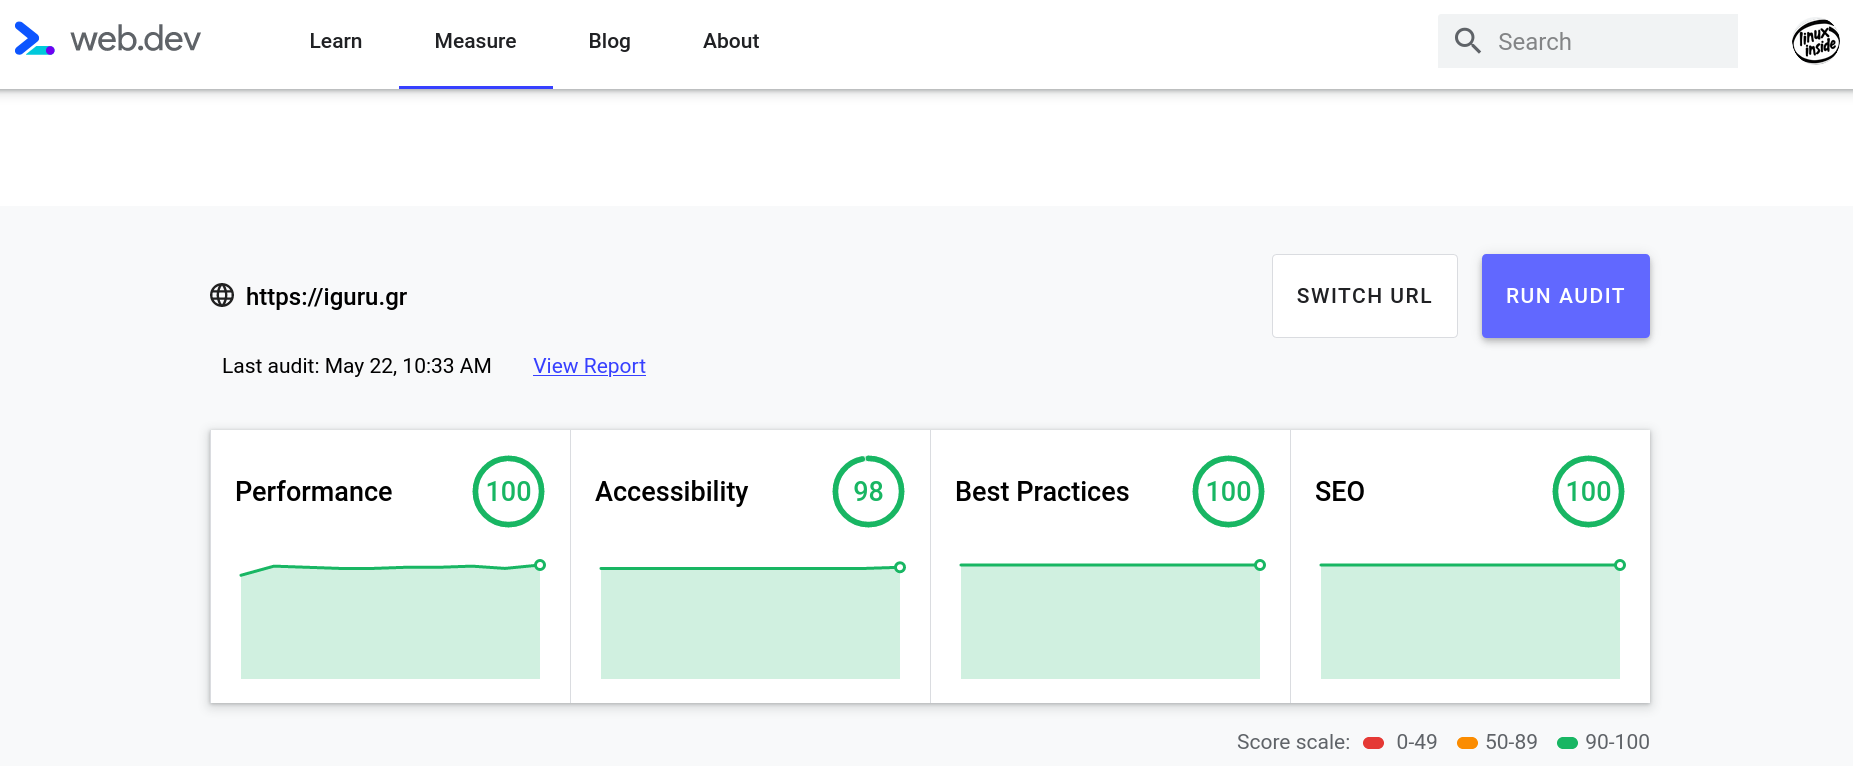Screen dimensions: 1853x766
Task: Click the Score scale label
Action: (x=1293, y=742)
